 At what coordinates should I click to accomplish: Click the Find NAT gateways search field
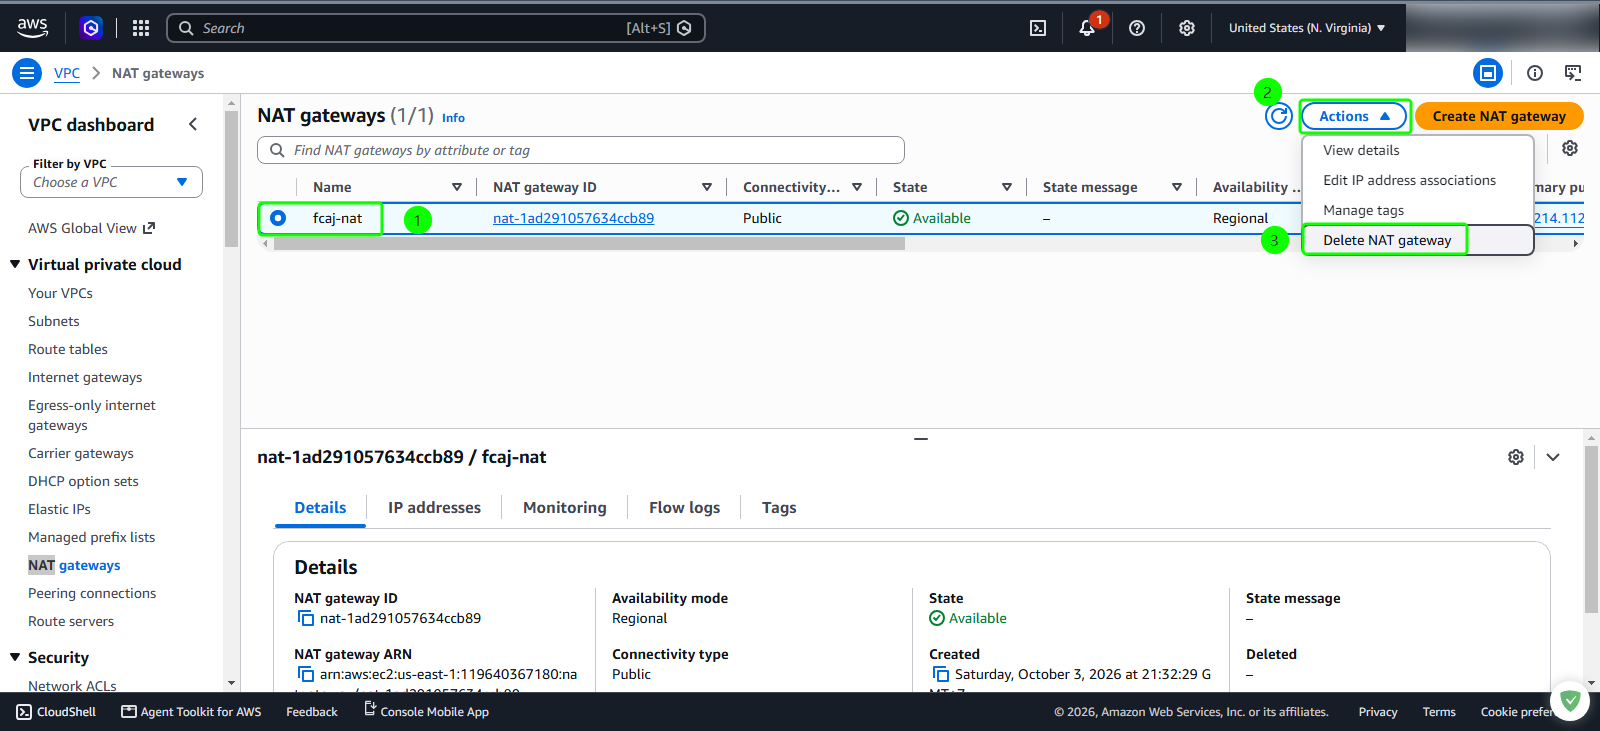tap(581, 150)
